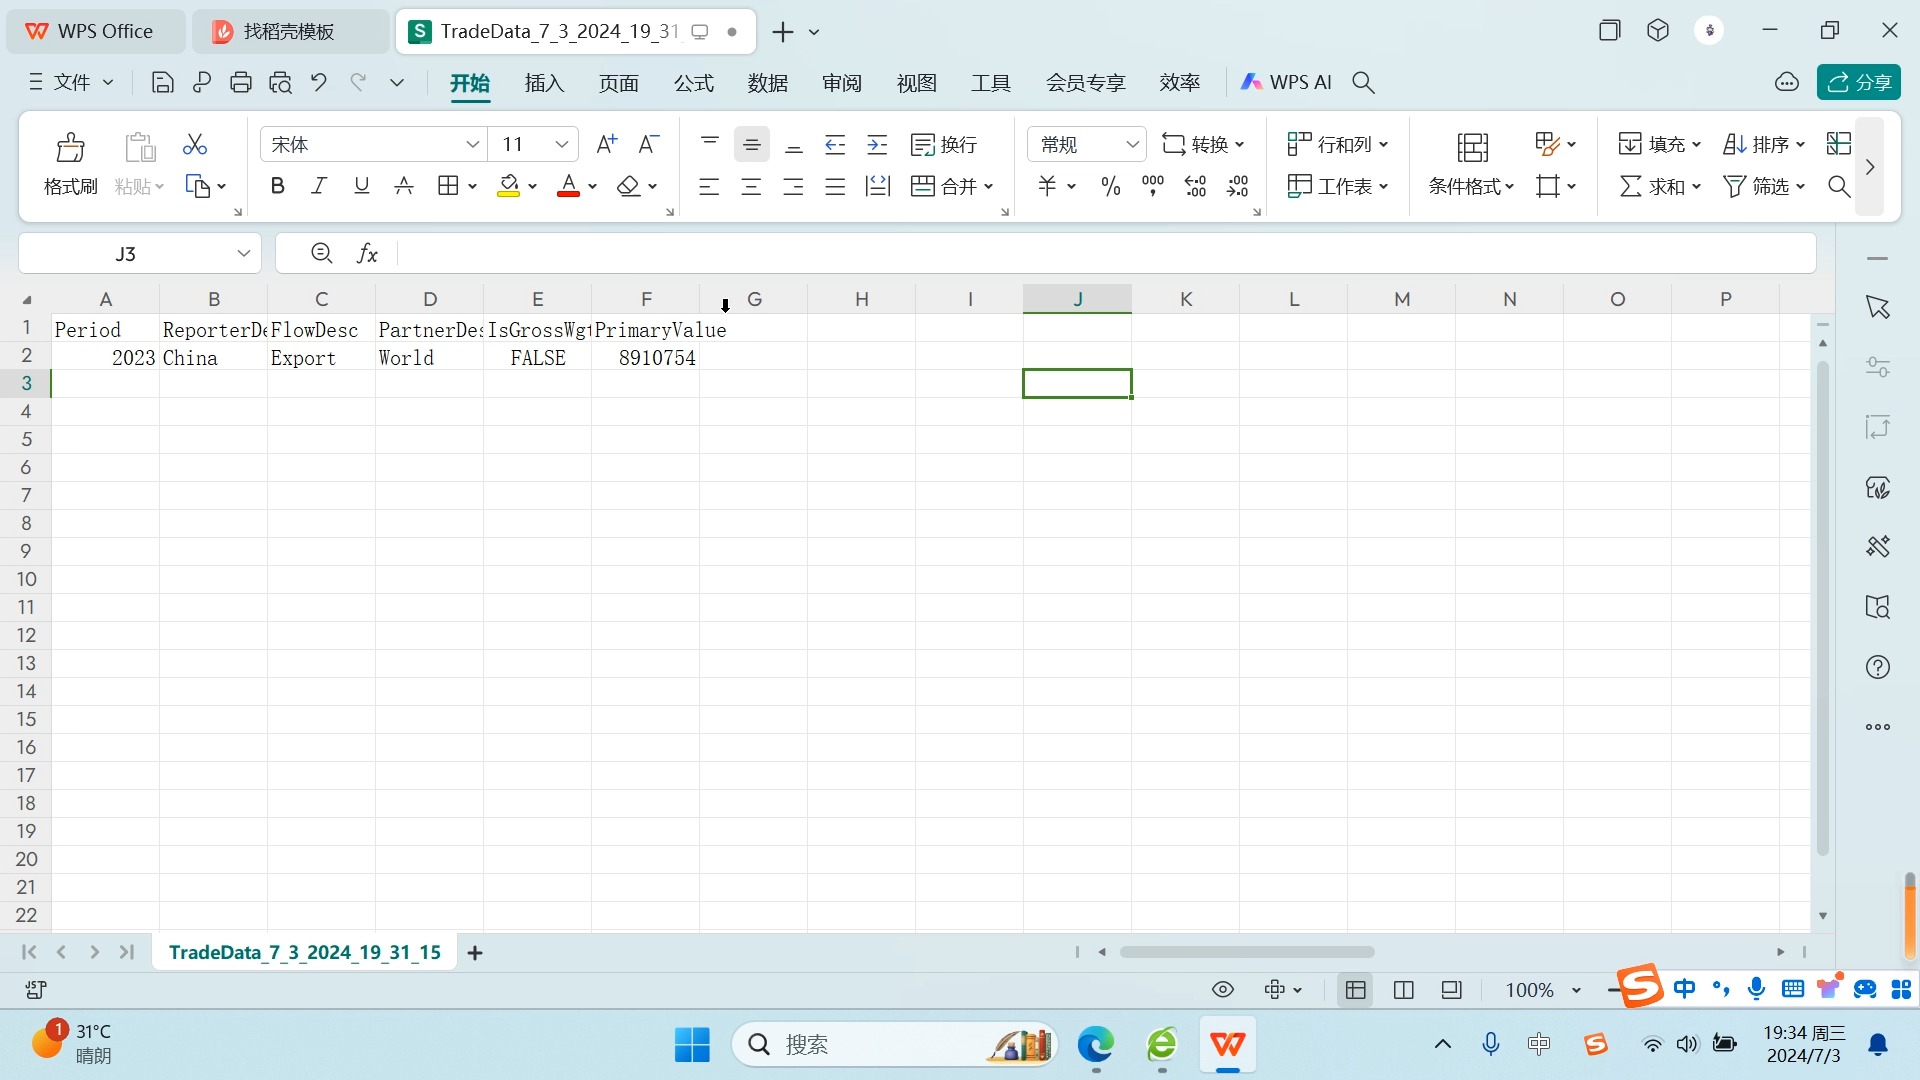Toggle Italic formatting
This screenshot has height=1080, width=1920.
[x=319, y=186]
